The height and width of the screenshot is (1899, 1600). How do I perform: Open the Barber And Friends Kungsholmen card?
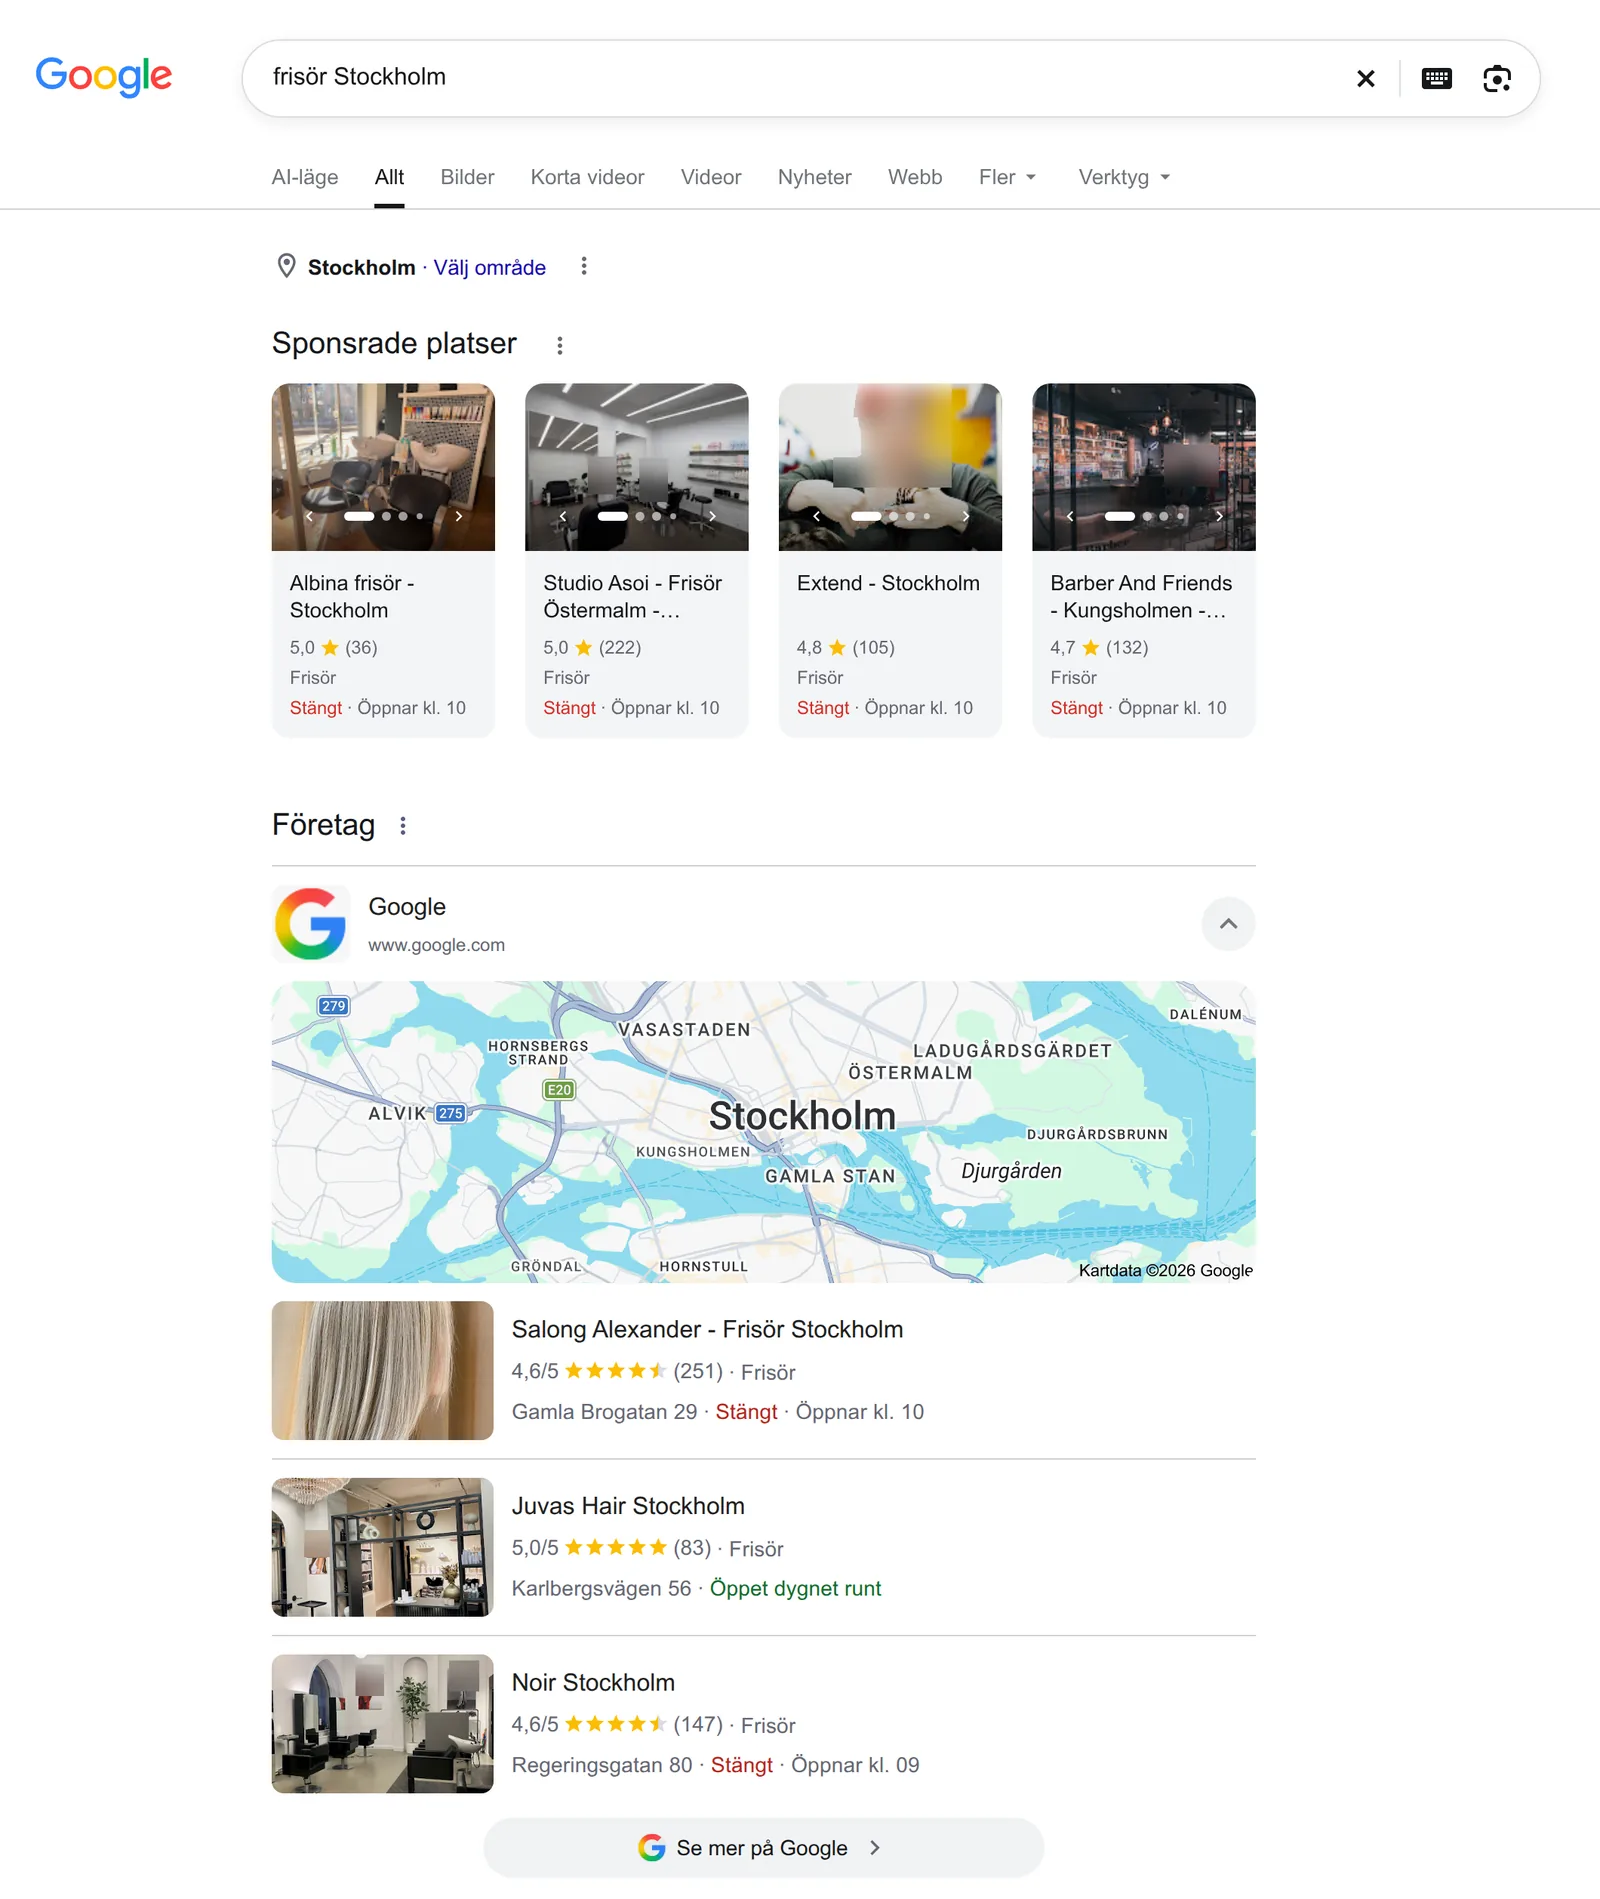(1143, 560)
